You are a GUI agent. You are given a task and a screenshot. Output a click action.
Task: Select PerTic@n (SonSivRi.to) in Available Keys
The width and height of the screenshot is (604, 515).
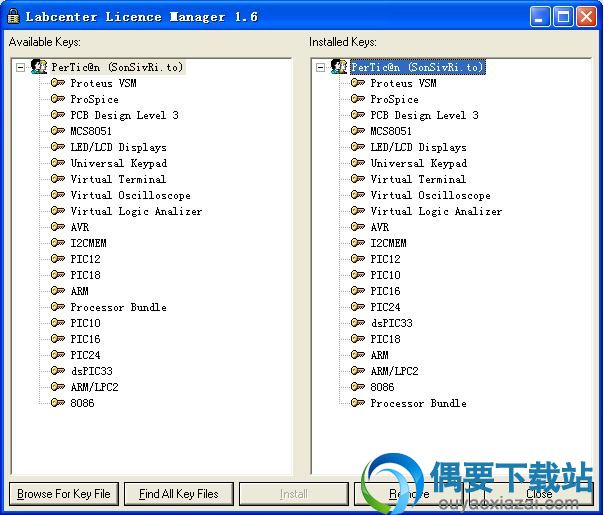click(117, 67)
